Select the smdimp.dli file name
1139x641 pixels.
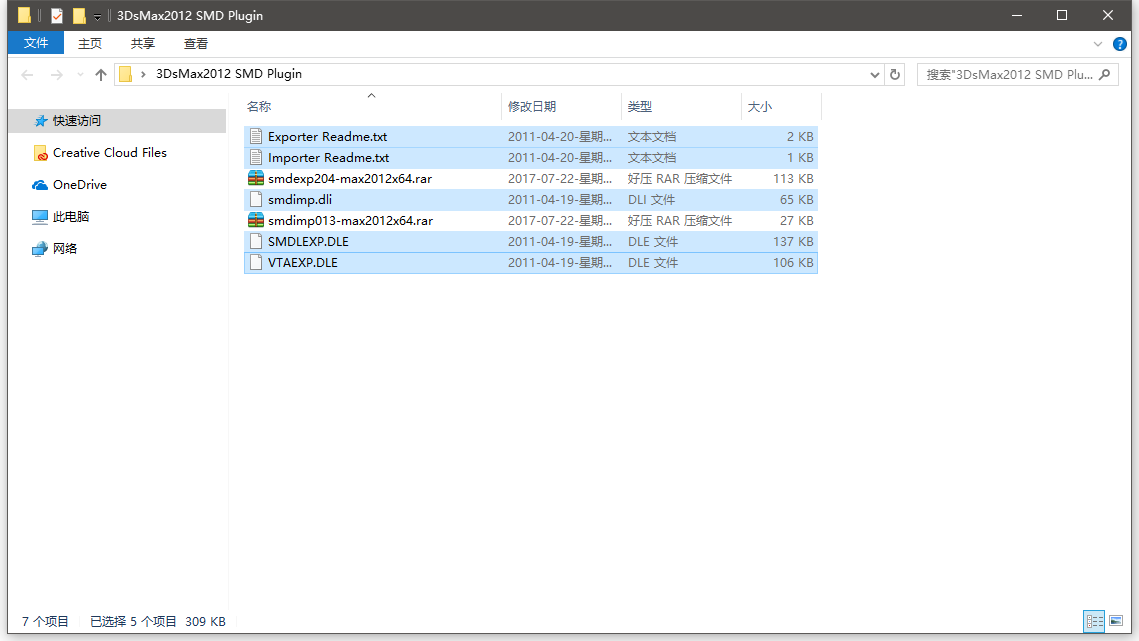click(299, 200)
